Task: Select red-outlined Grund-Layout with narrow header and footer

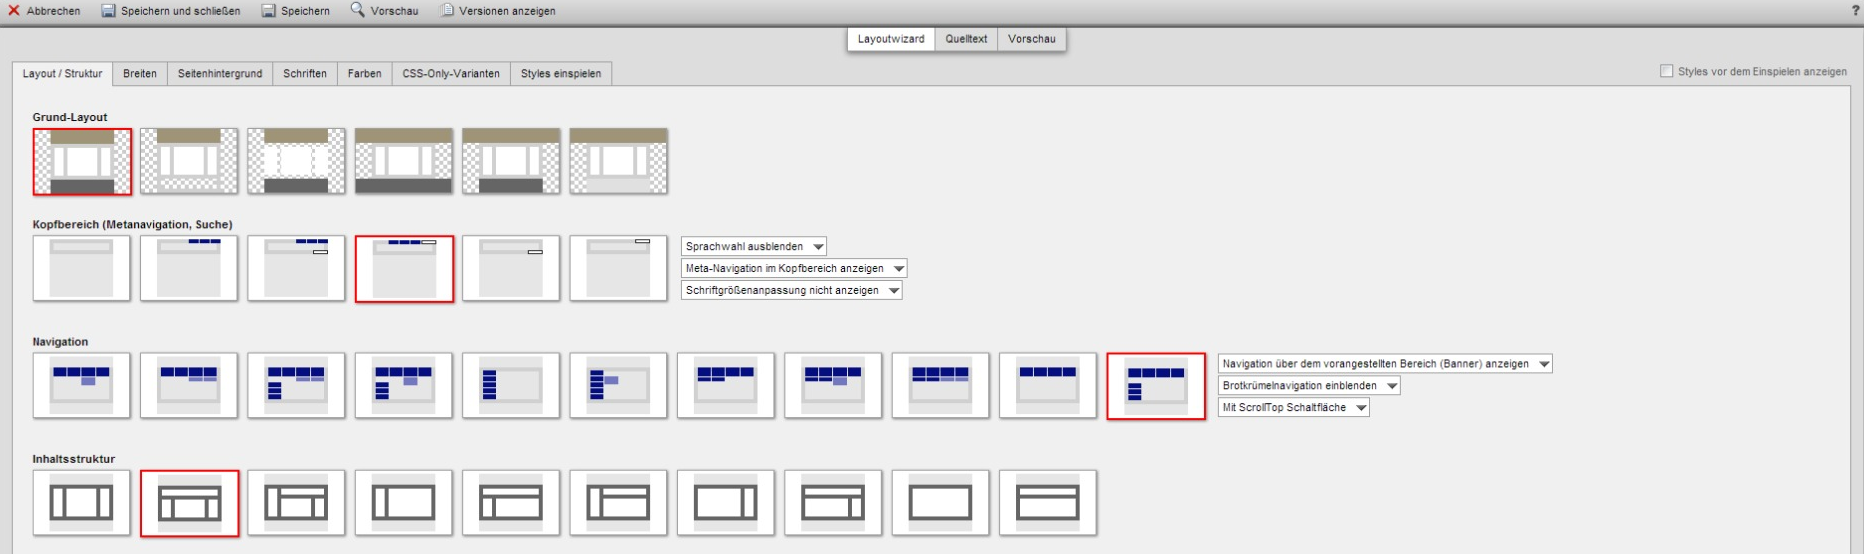Action: (x=82, y=161)
